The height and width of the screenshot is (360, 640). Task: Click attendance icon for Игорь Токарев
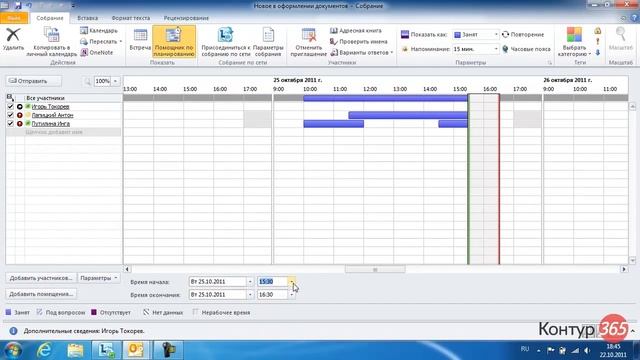(x=20, y=107)
